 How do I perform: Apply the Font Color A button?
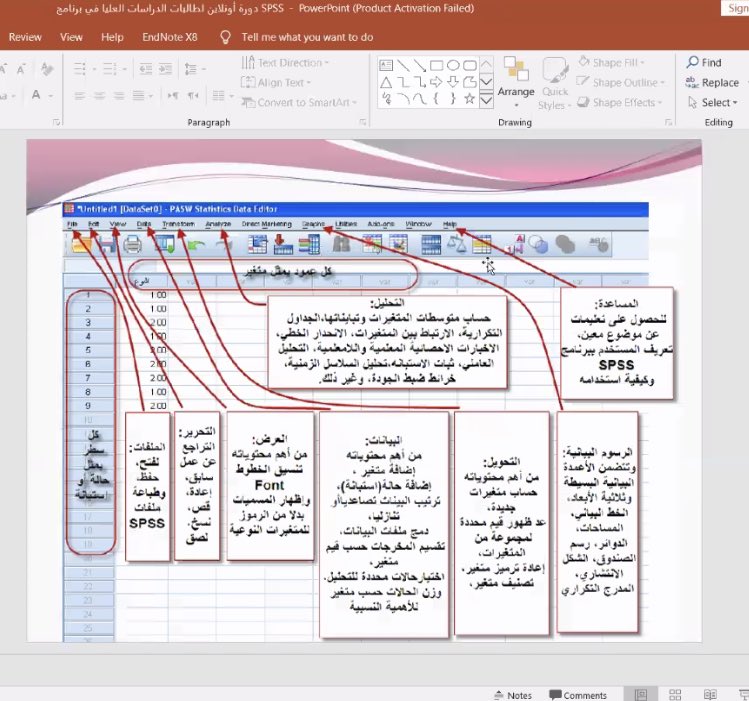pos(36,95)
